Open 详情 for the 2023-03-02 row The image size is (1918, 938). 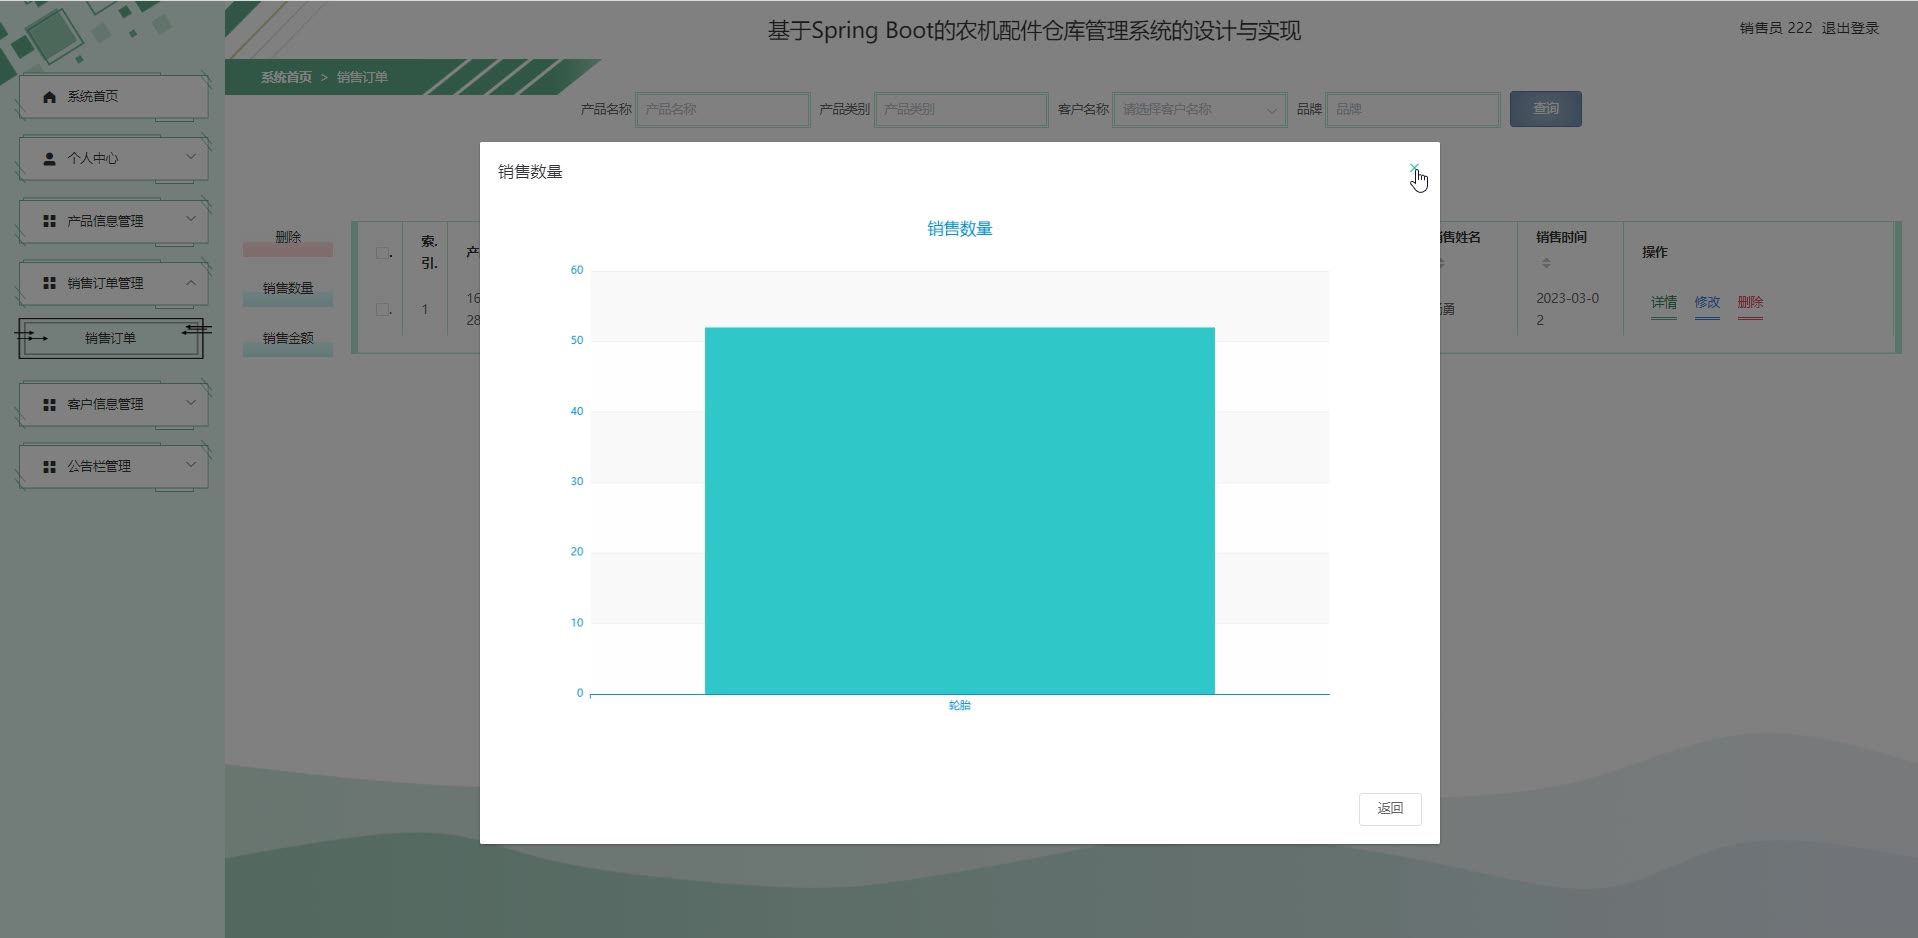[1664, 302]
